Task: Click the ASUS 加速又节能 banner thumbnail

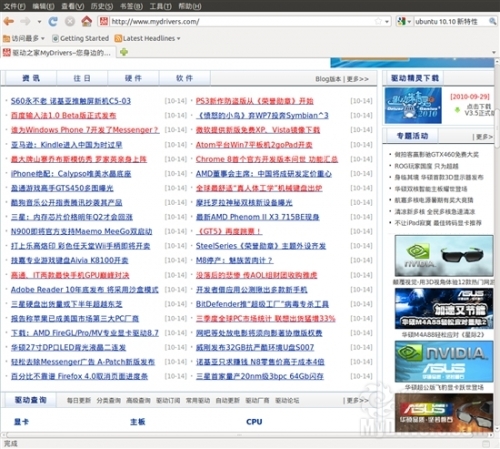Action: 444,309
